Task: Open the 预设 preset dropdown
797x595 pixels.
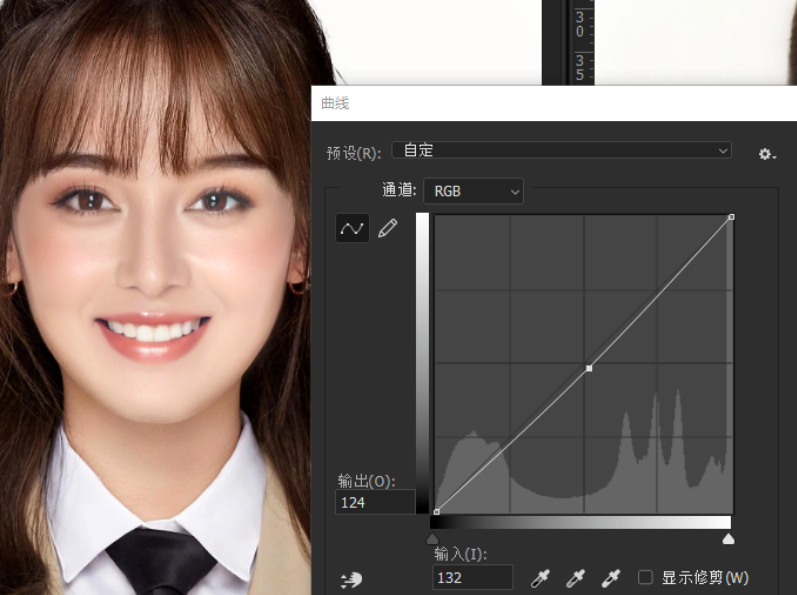Action: click(x=562, y=150)
